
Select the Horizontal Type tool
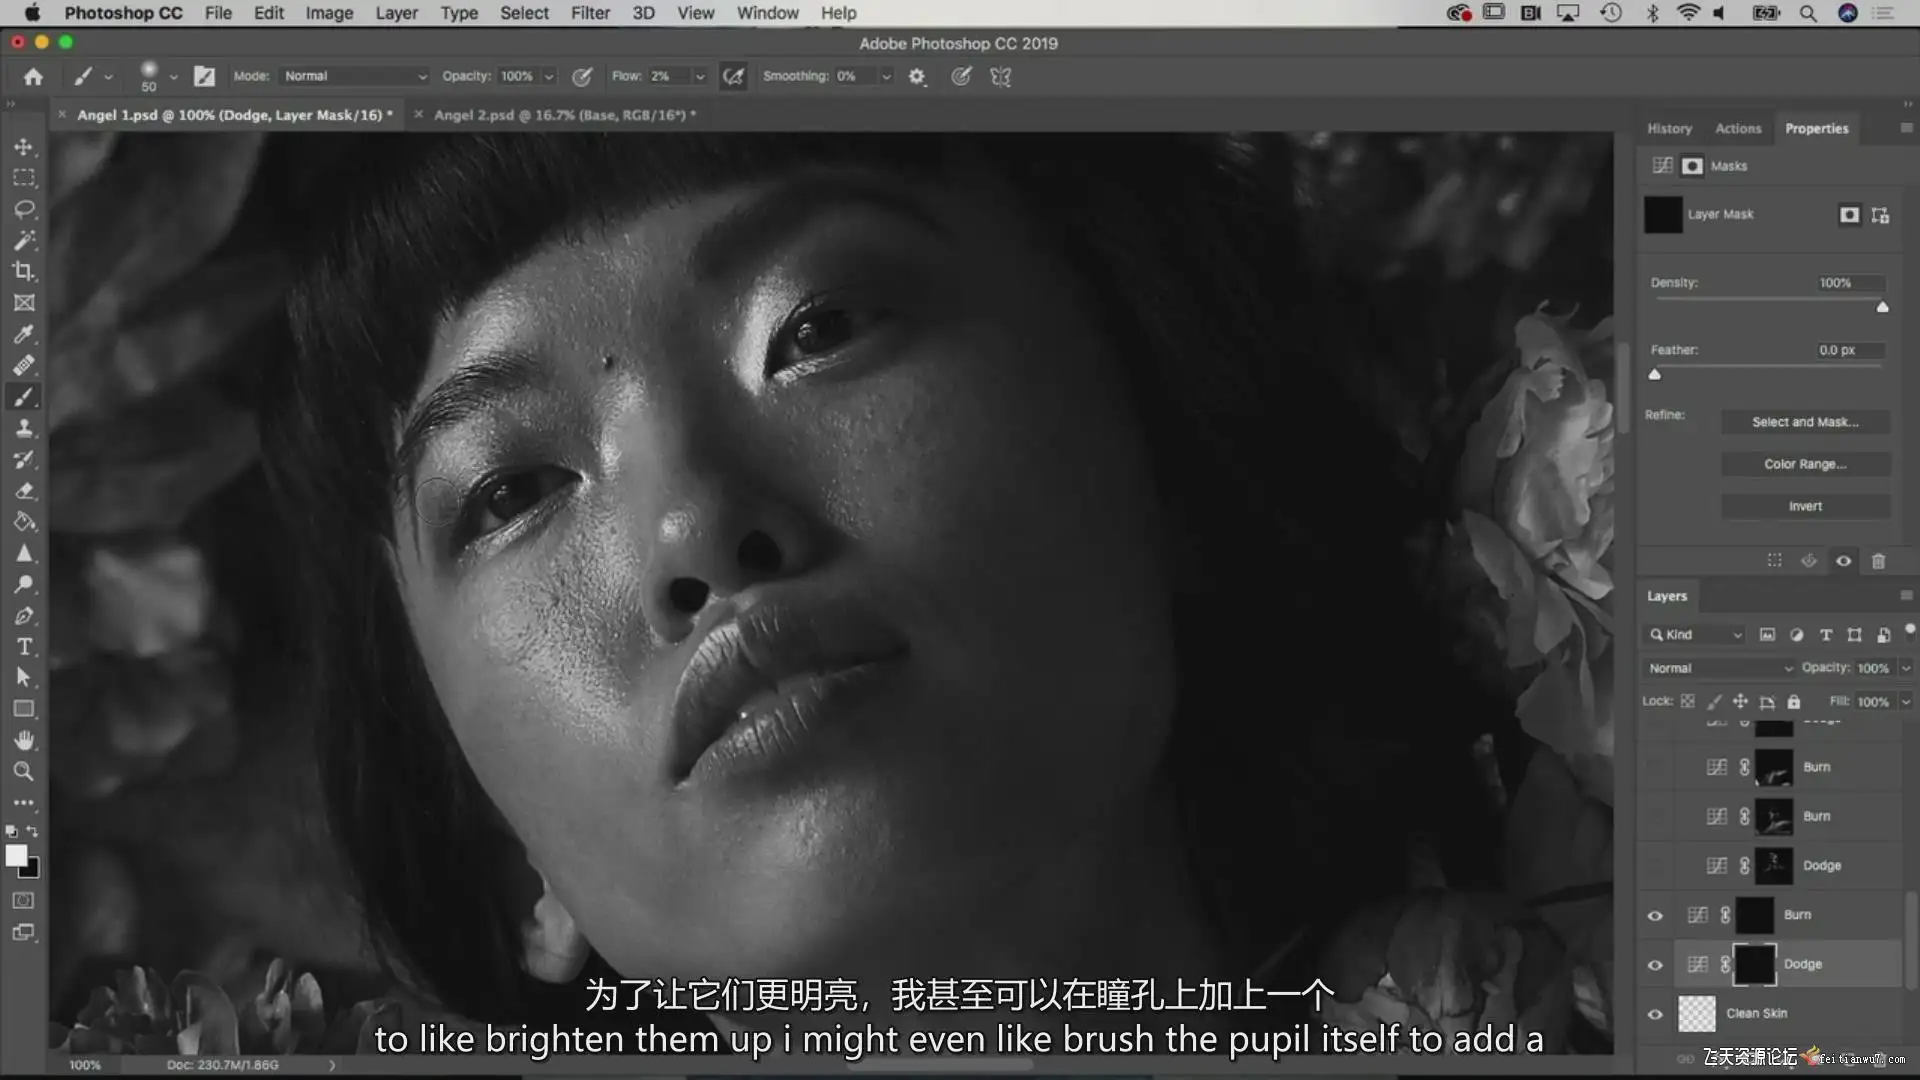(x=24, y=646)
